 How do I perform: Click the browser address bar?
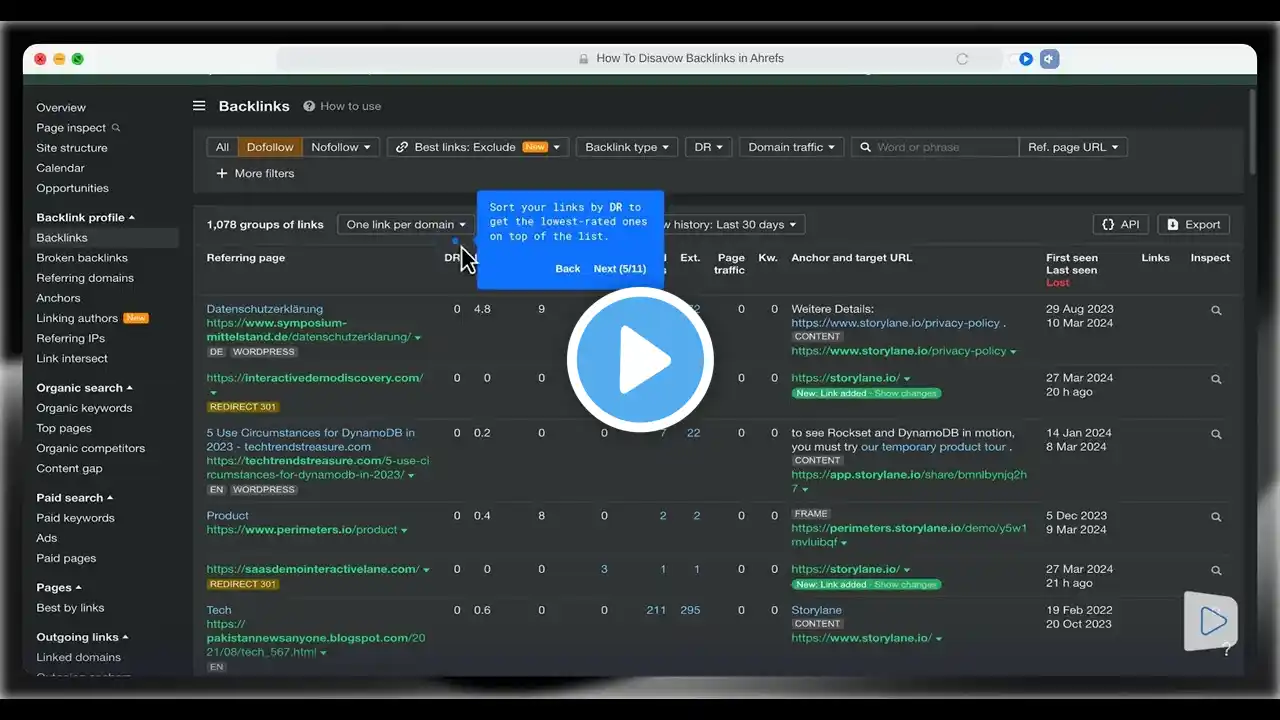pyautogui.click(x=640, y=59)
